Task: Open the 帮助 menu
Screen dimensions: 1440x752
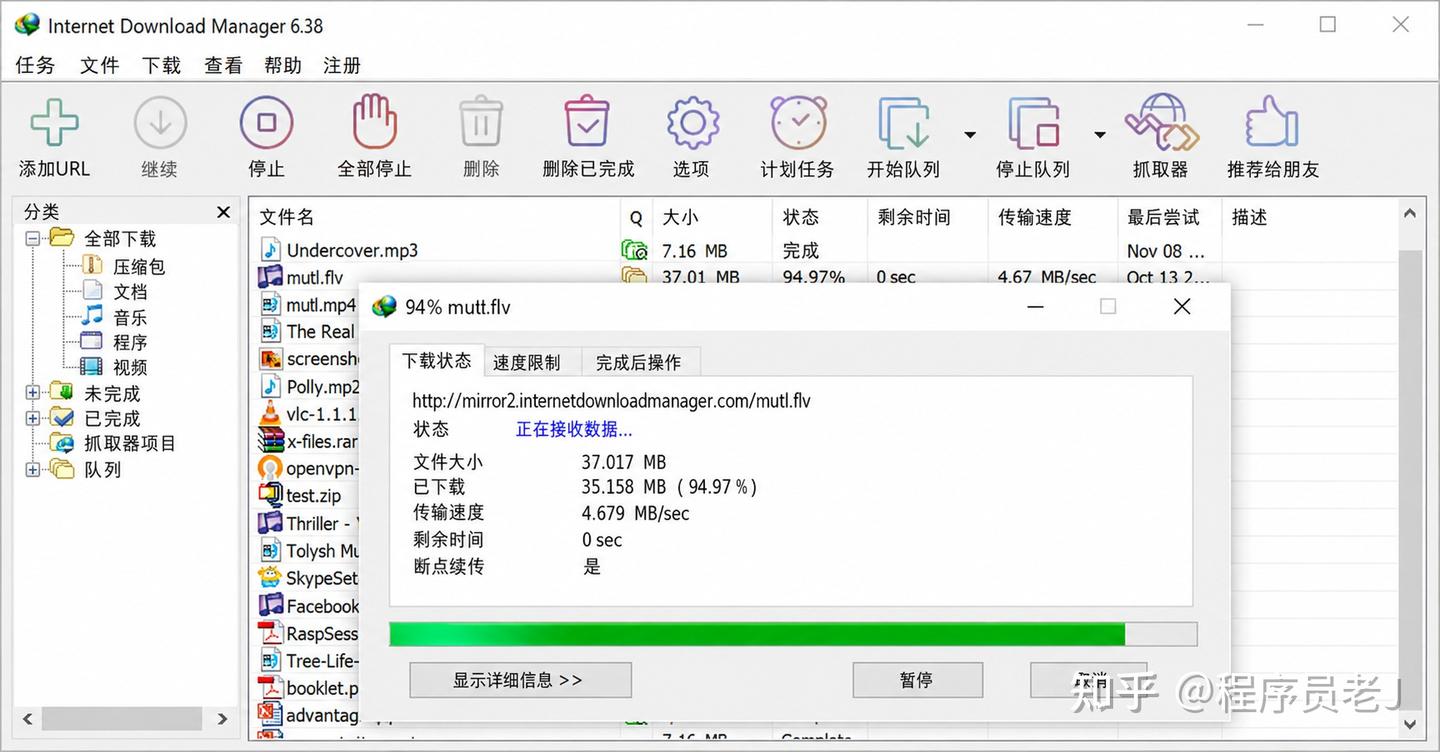Action: (283, 65)
